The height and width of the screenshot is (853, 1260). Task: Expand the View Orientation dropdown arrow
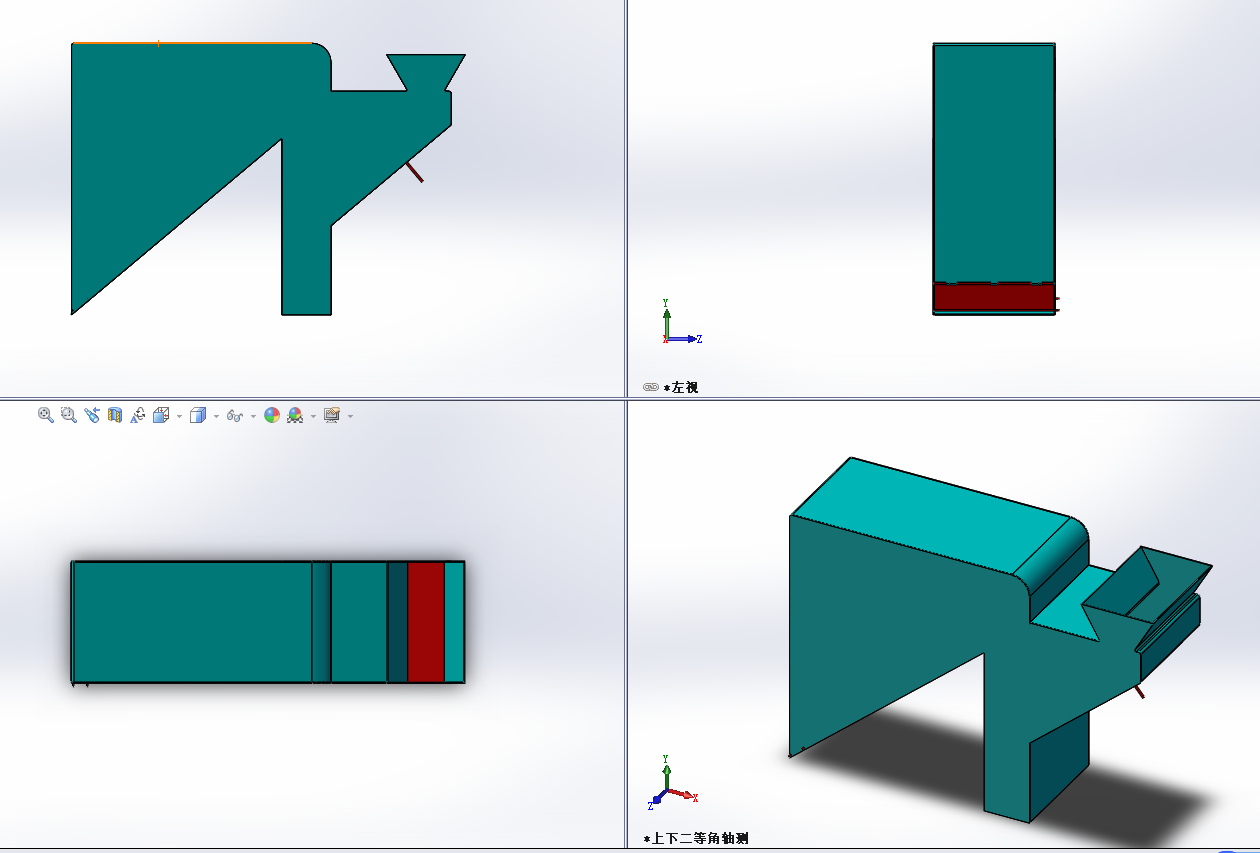coord(179,416)
